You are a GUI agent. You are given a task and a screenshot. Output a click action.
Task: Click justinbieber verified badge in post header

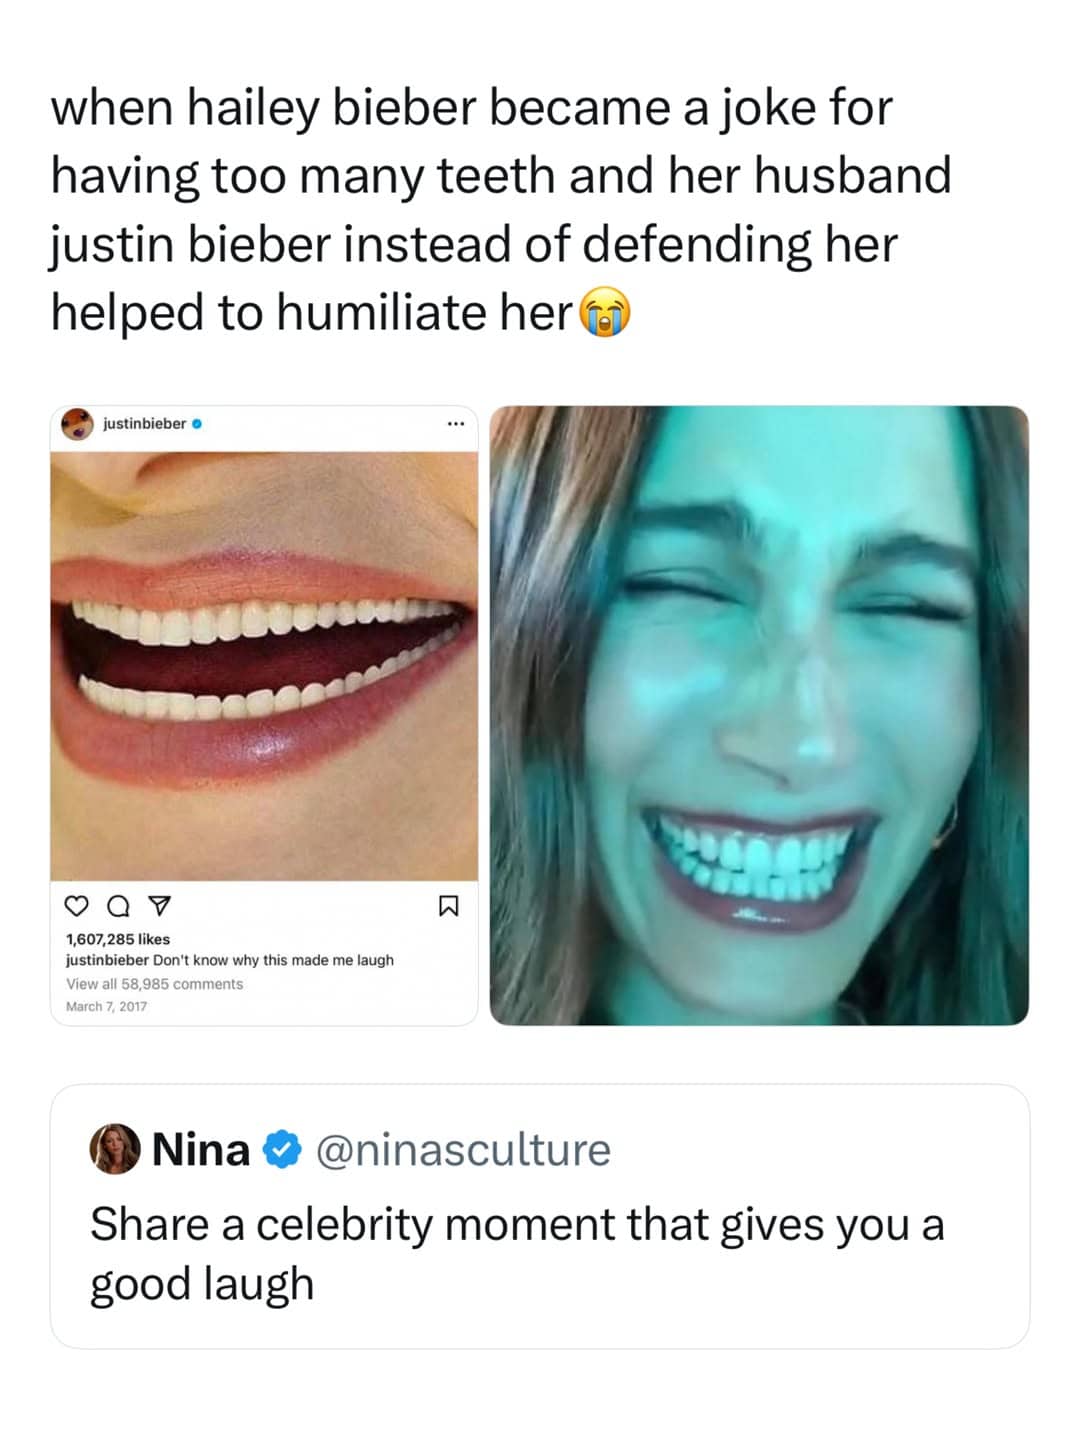click(x=197, y=424)
